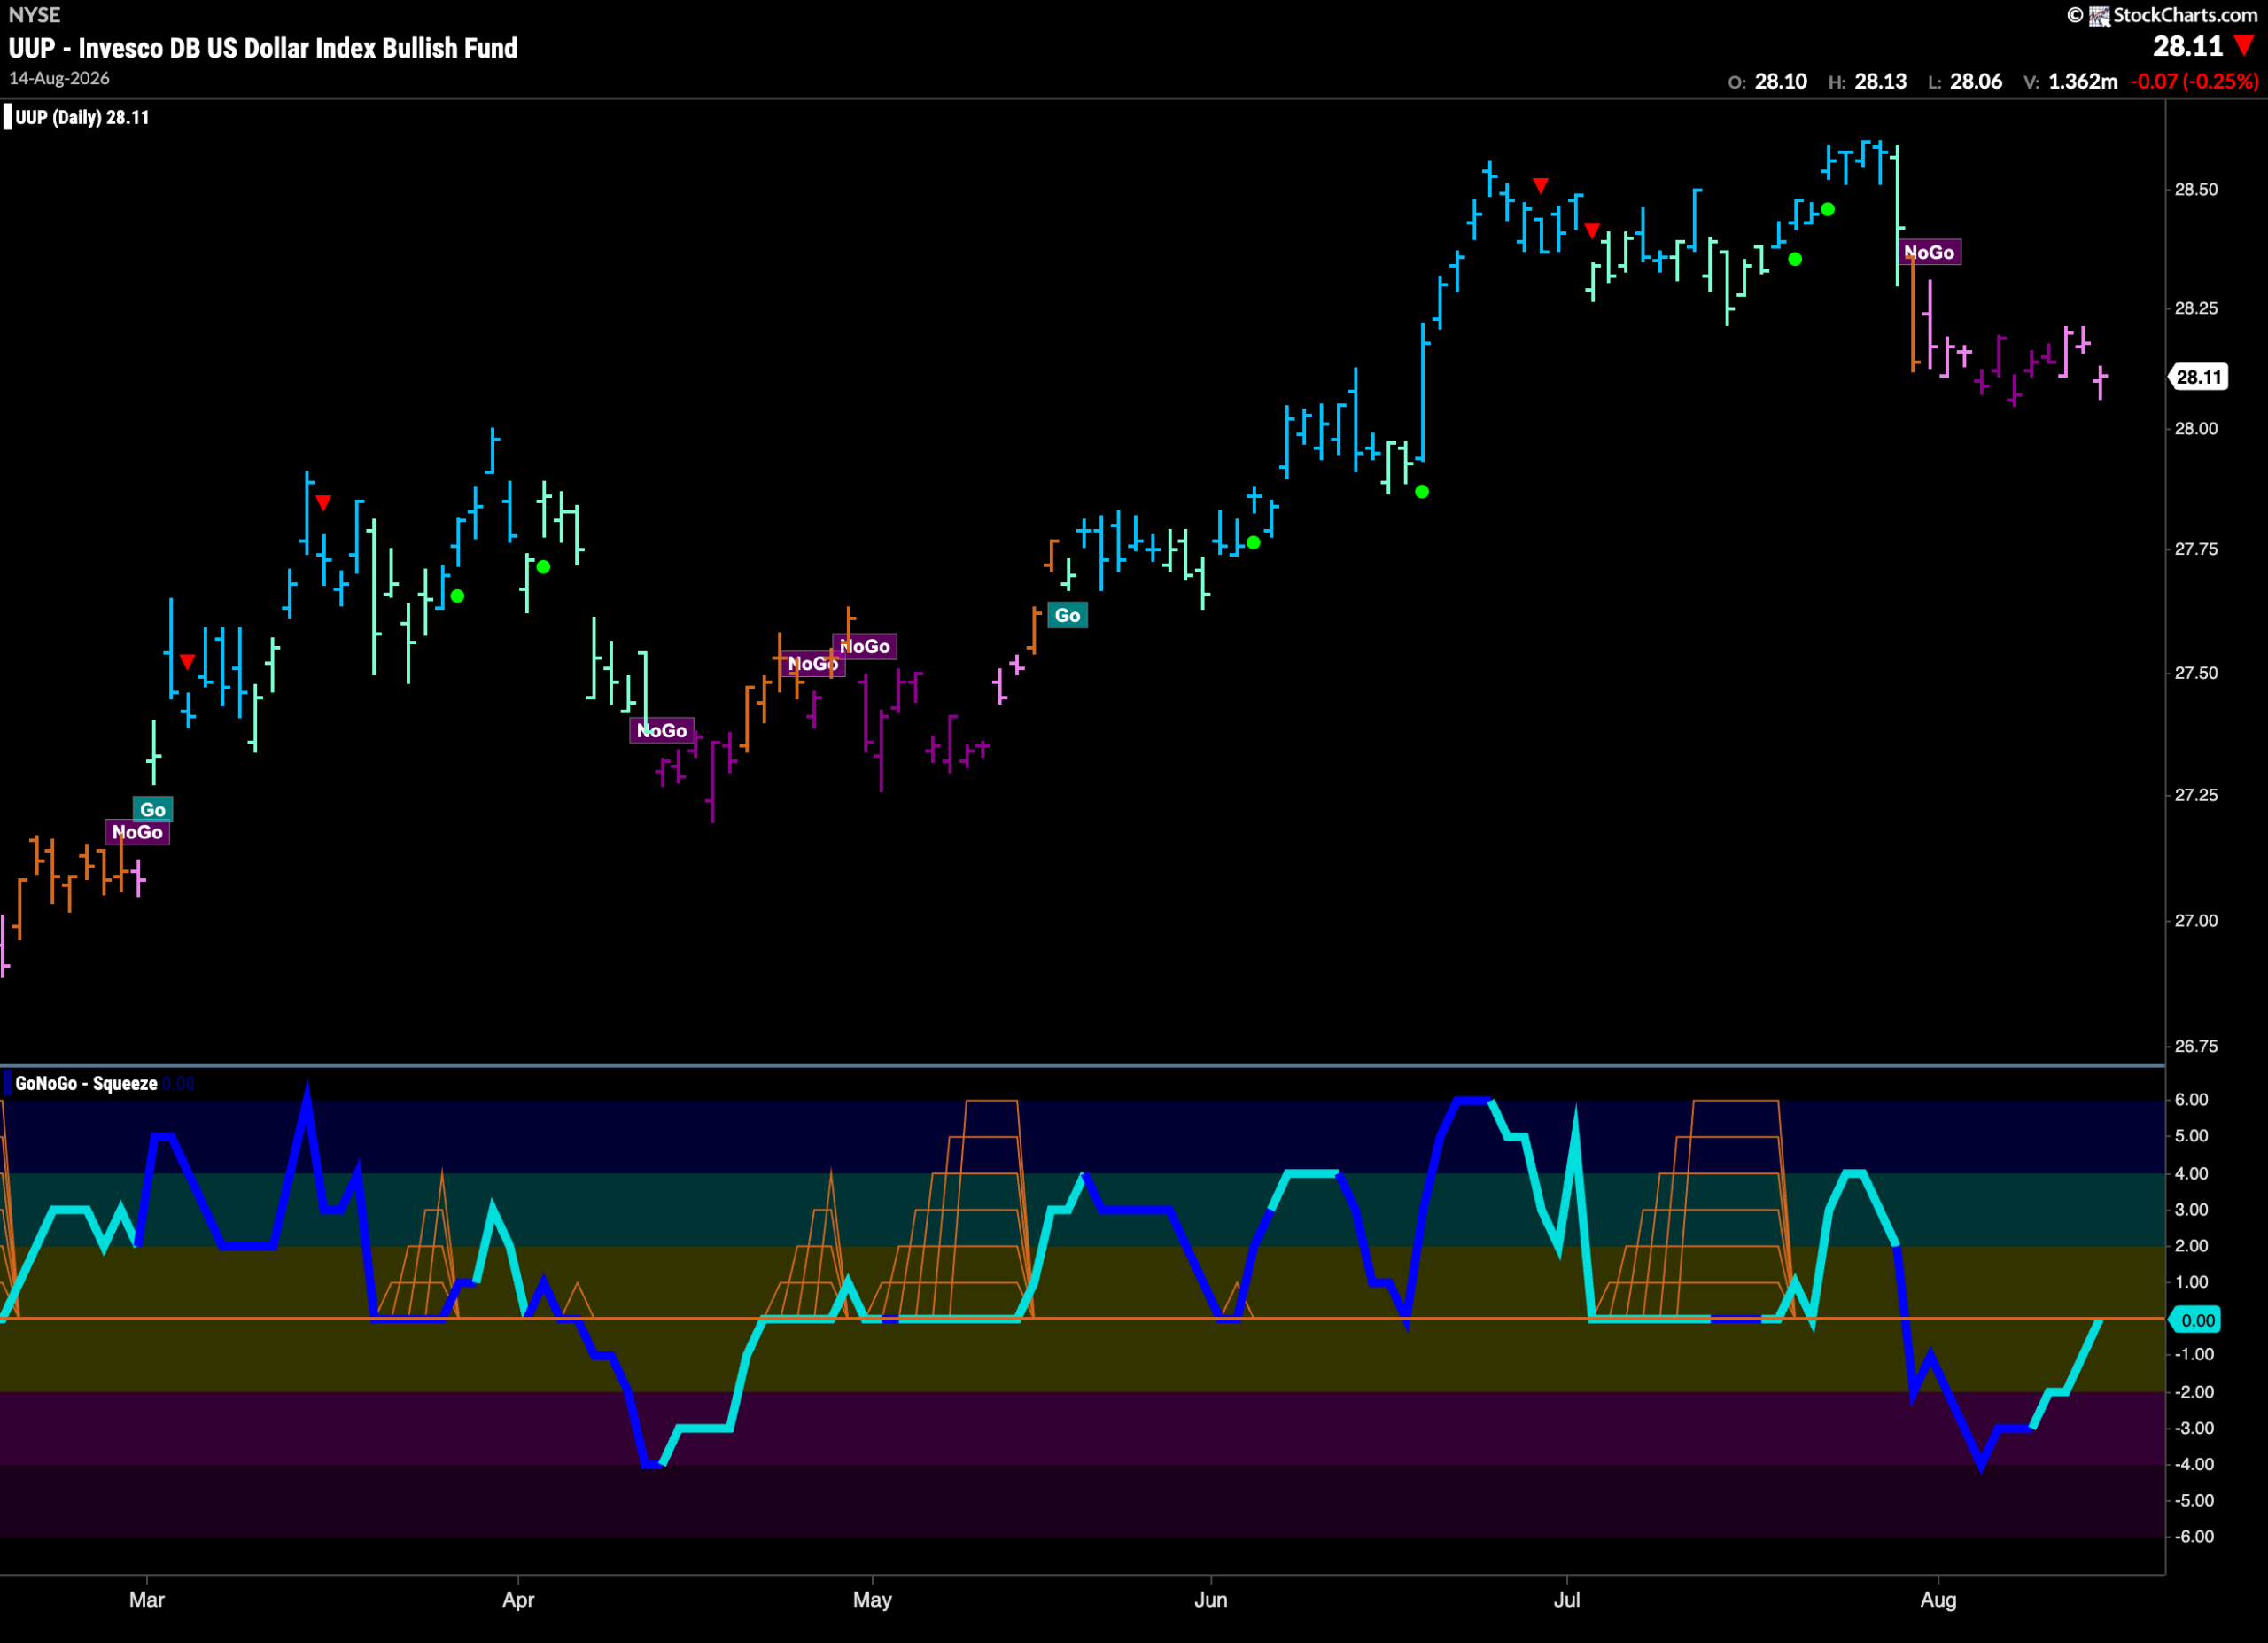Click the Jul label on time axis
The width and height of the screenshot is (2268, 1643).
point(1566,1599)
